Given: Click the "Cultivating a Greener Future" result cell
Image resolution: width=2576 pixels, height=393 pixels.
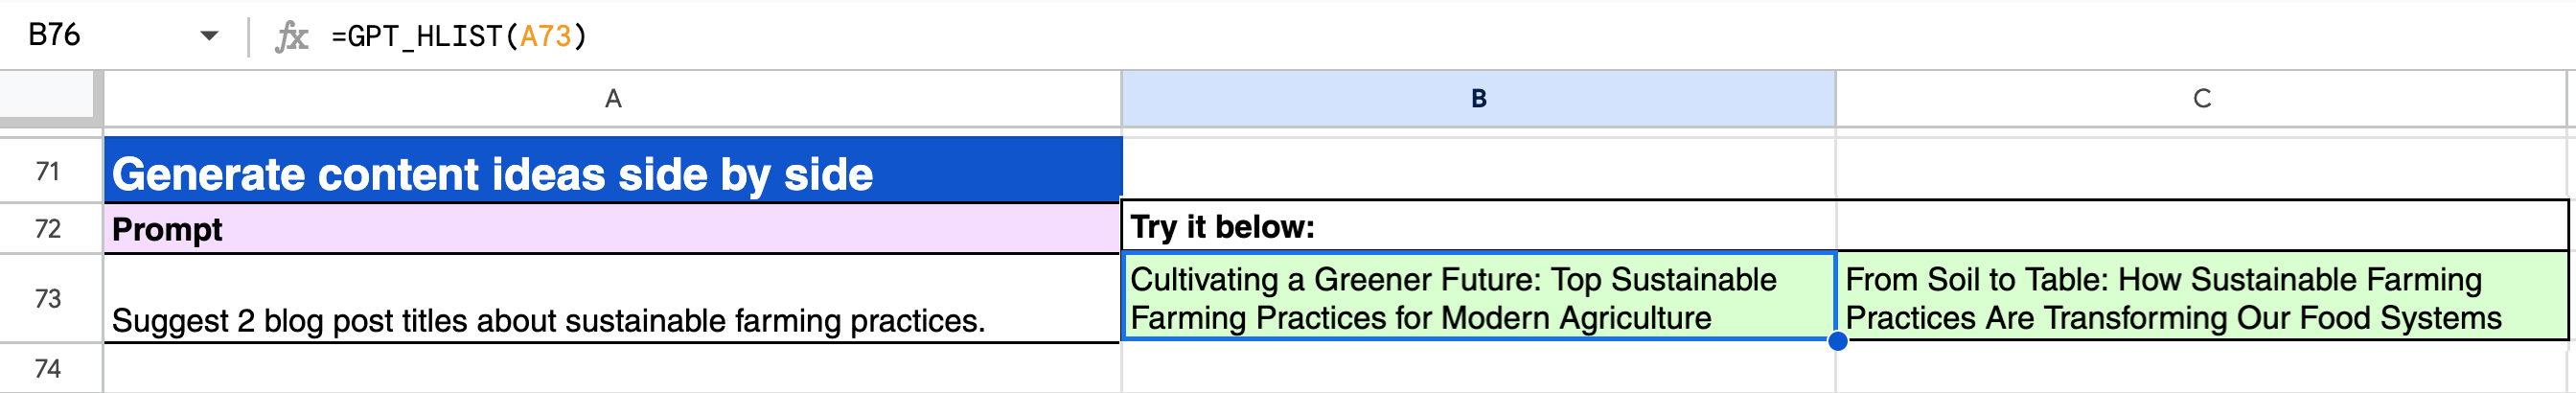Looking at the screenshot, I should point(1478,298).
